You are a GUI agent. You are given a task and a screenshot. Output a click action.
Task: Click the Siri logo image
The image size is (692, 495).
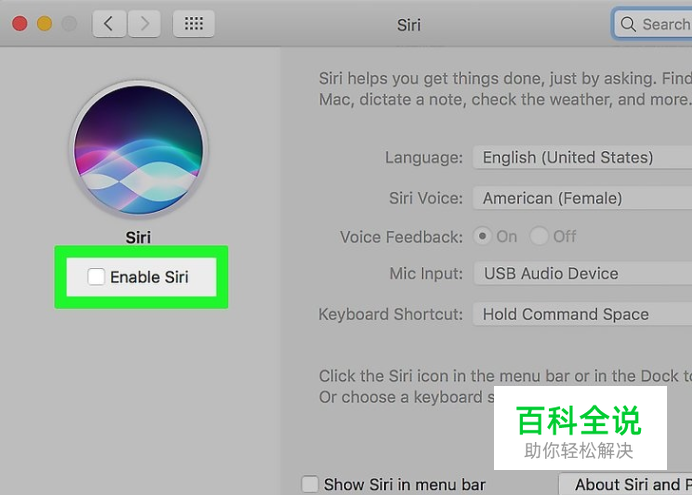coord(139,150)
